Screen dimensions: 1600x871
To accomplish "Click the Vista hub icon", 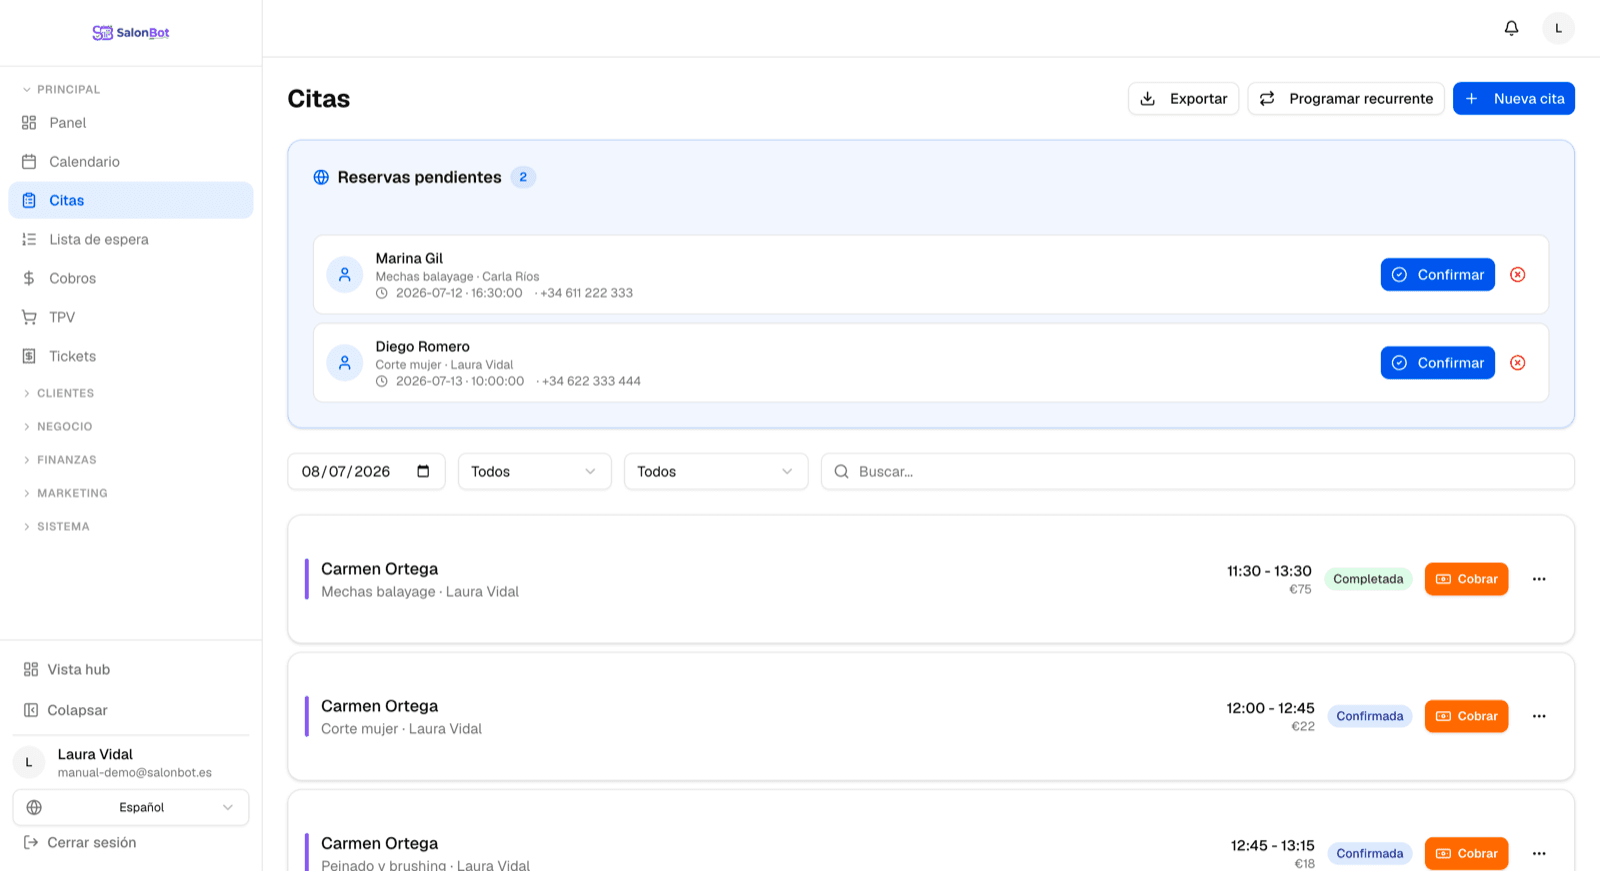I will (x=31, y=670).
